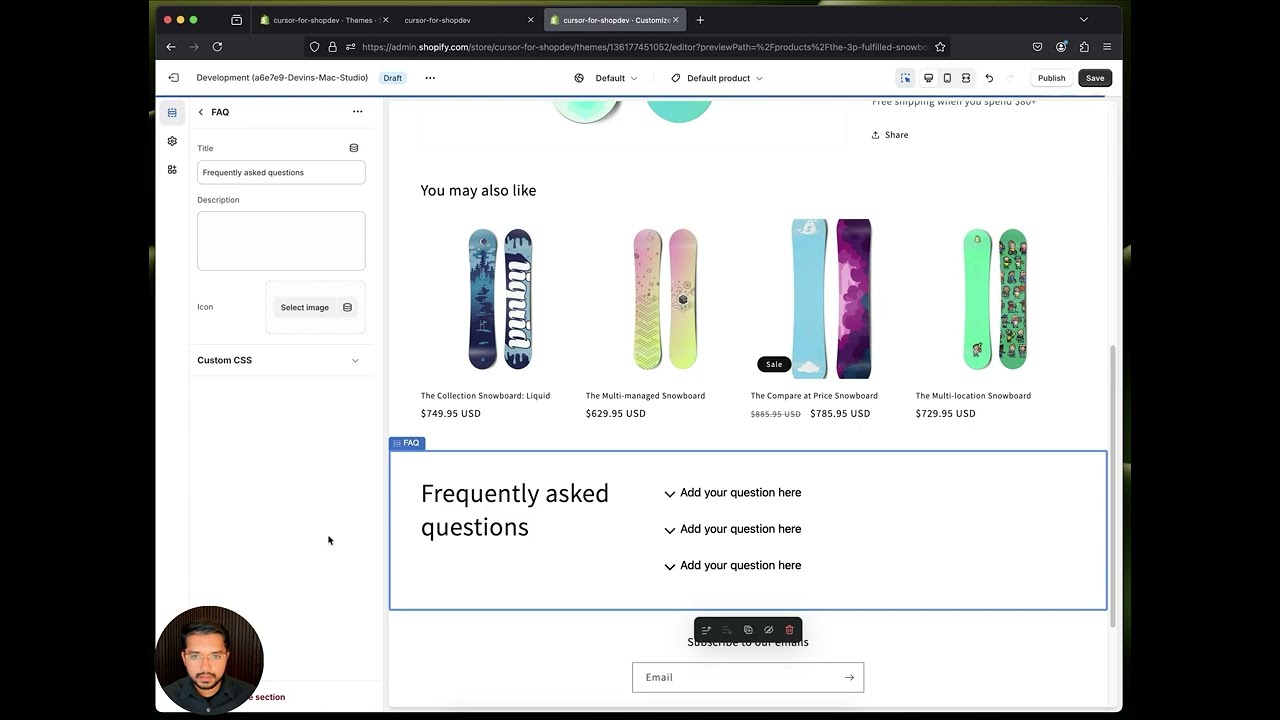The height and width of the screenshot is (720, 1280).
Task: Open the FAQ panel options menu (three dots)
Action: tap(358, 112)
